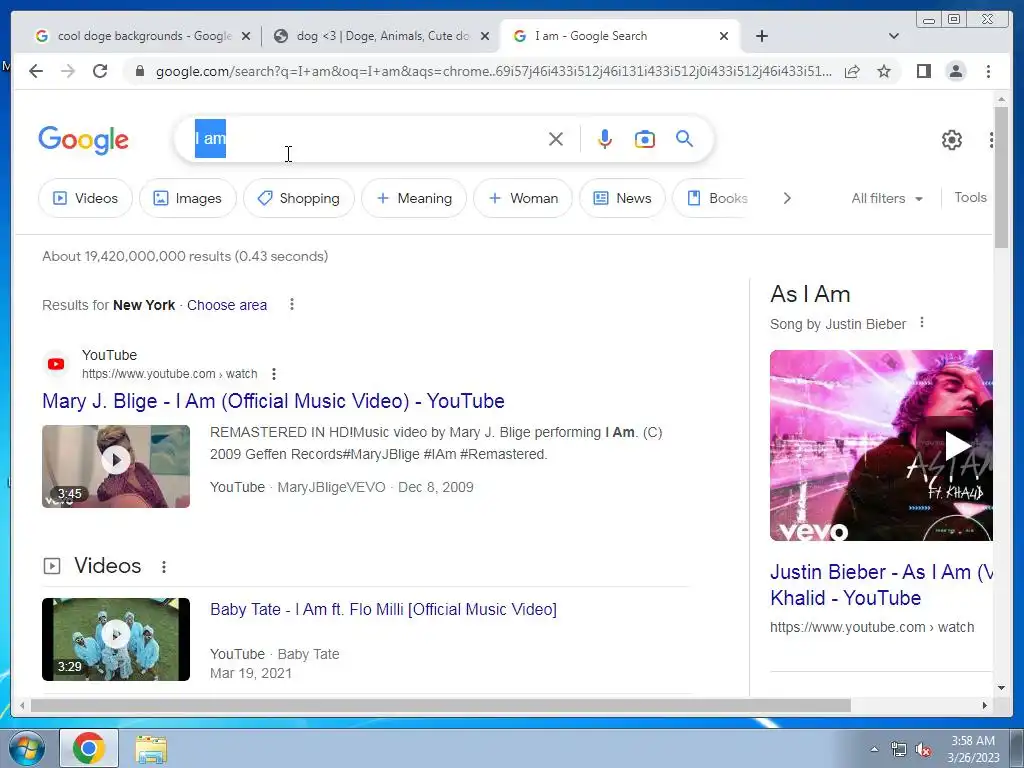Image resolution: width=1024 pixels, height=768 pixels.
Task: Open Videos section options menu
Action: click(x=164, y=567)
